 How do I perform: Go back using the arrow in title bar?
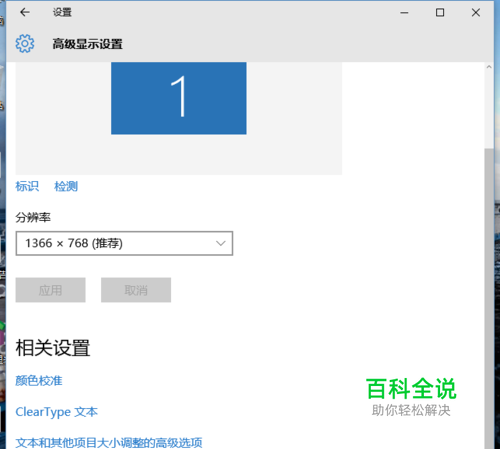point(25,12)
